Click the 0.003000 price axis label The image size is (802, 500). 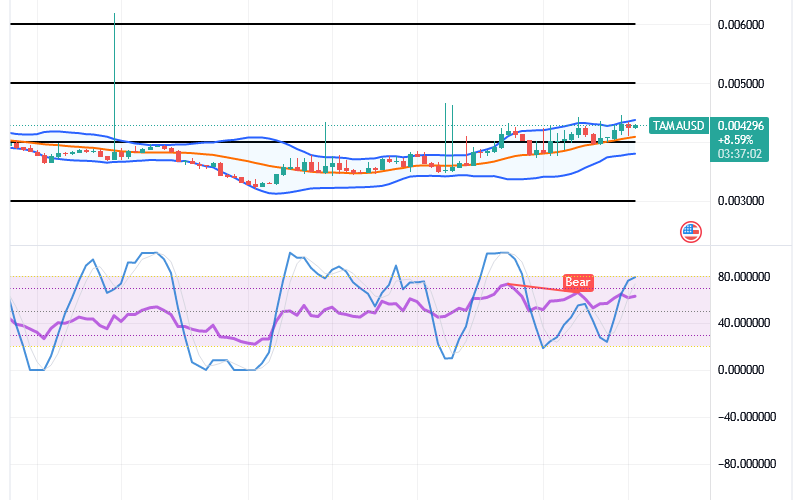(741, 201)
